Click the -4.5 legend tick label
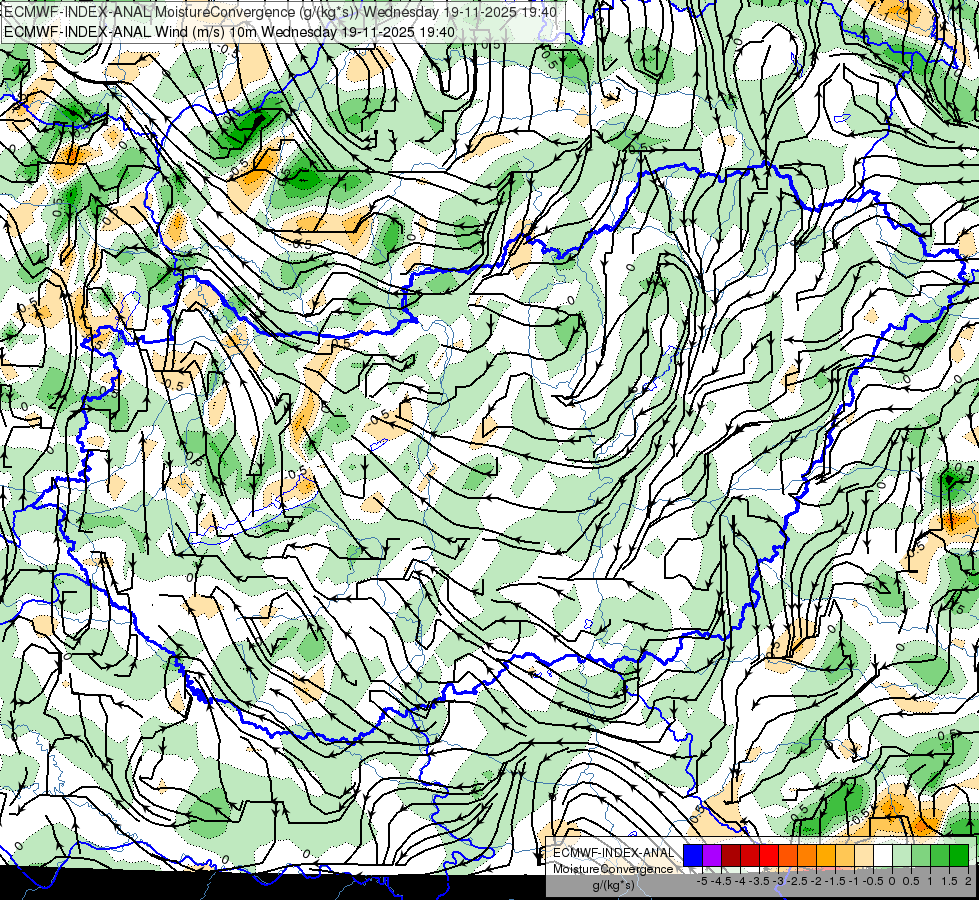The width and height of the screenshot is (979, 900). [x=721, y=881]
